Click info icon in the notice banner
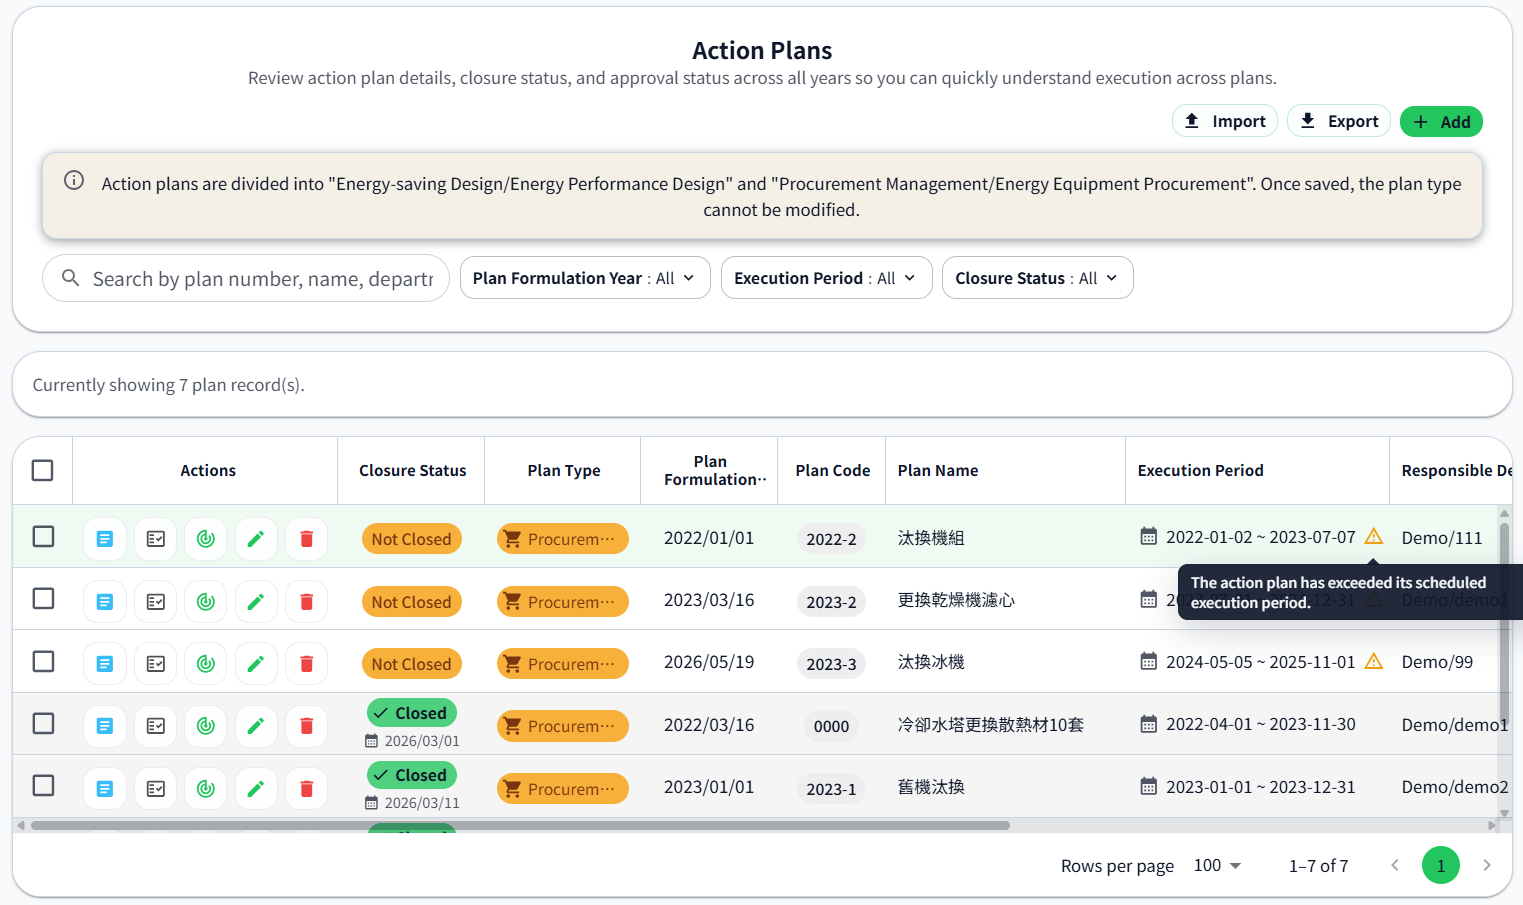Image resolution: width=1523 pixels, height=905 pixels. coord(74,180)
